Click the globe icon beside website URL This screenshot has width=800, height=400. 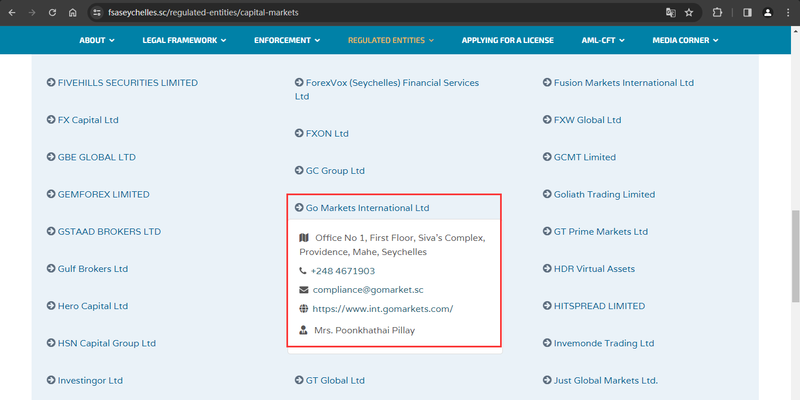[304, 309]
